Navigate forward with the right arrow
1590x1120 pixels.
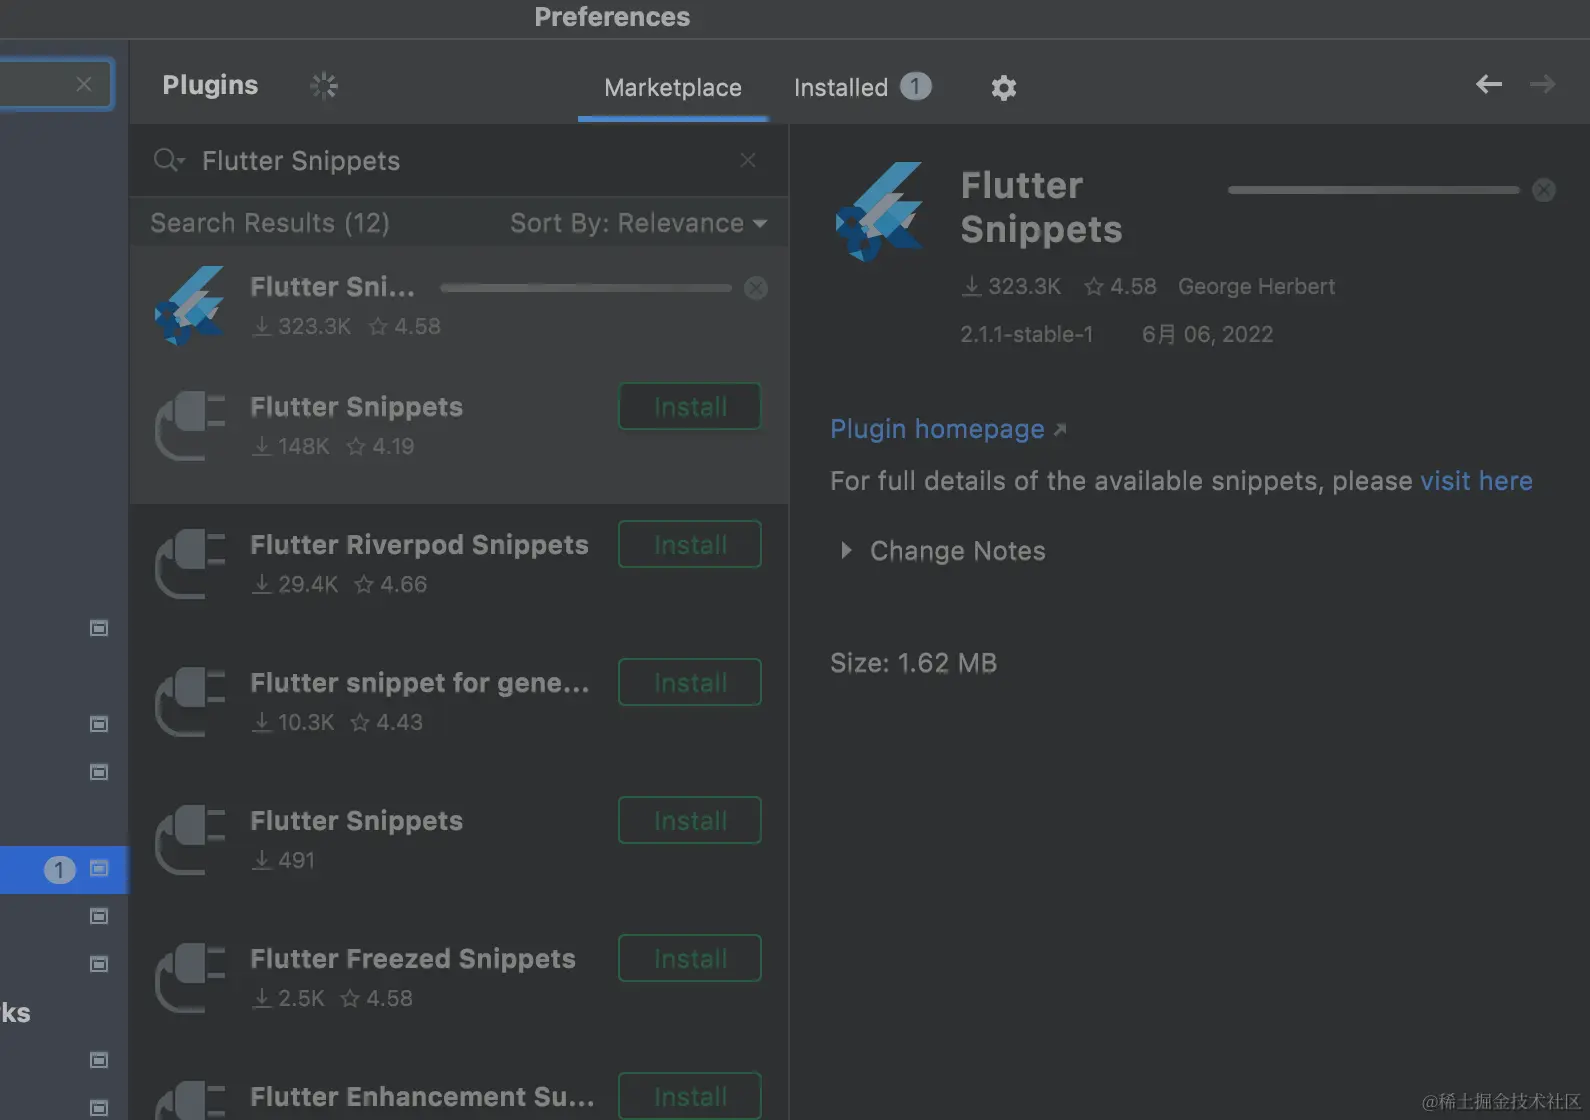point(1542,85)
